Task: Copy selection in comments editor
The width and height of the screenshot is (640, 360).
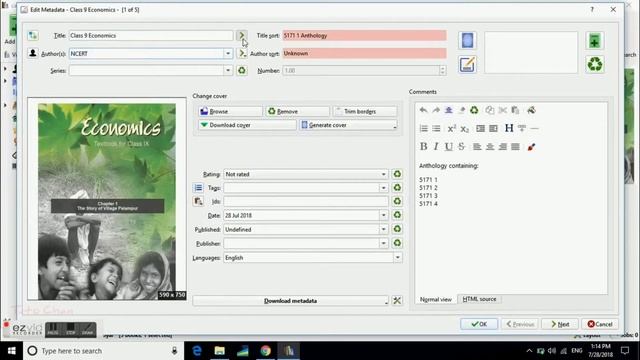Action: [x=490, y=110]
